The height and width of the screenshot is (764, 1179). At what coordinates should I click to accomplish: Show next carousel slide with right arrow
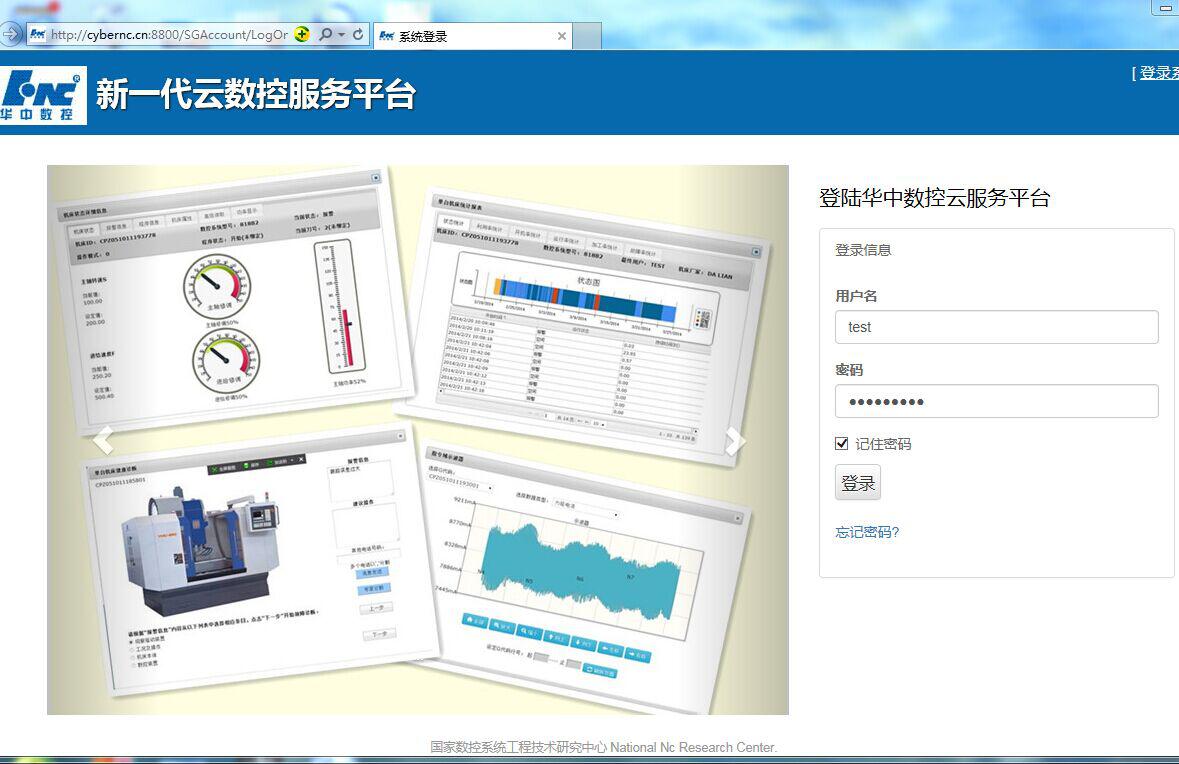735,441
